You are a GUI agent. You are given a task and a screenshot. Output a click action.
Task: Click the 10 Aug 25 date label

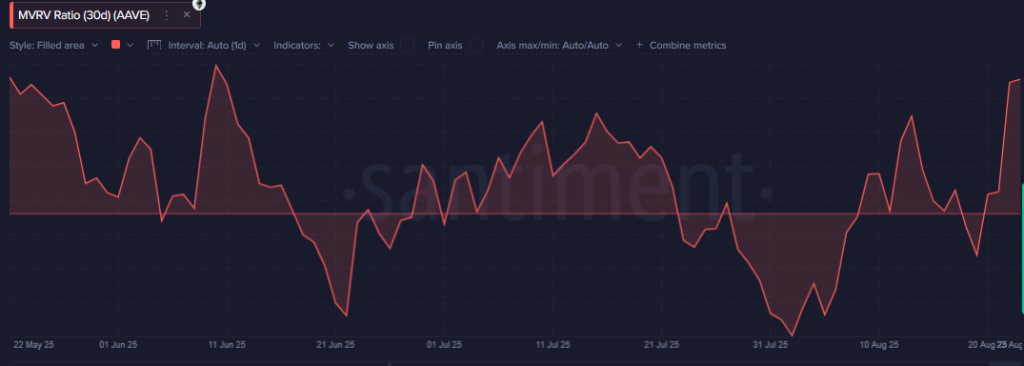click(879, 344)
